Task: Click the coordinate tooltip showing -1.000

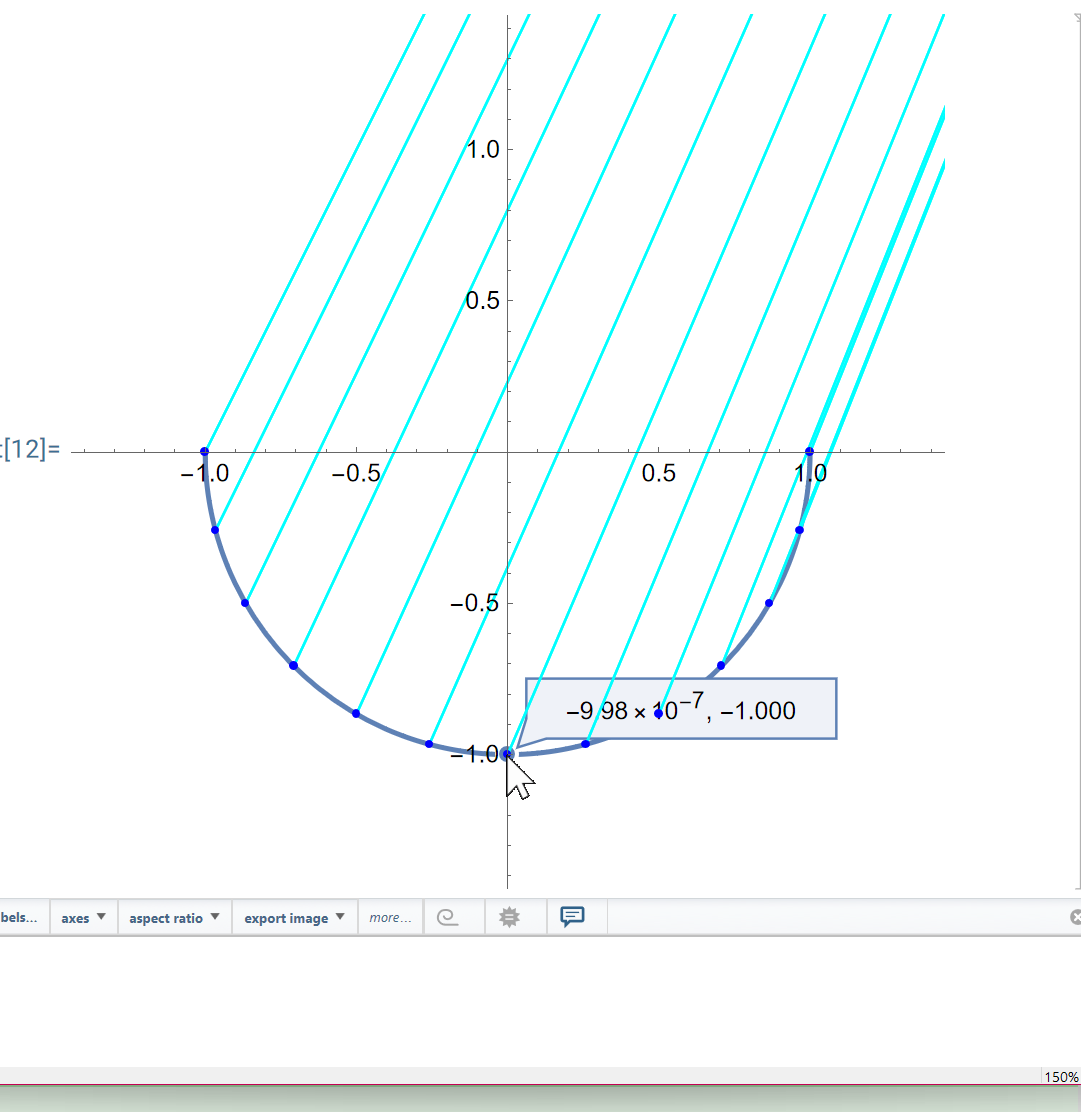Action: pyautogui.click(x=681, y=709)
